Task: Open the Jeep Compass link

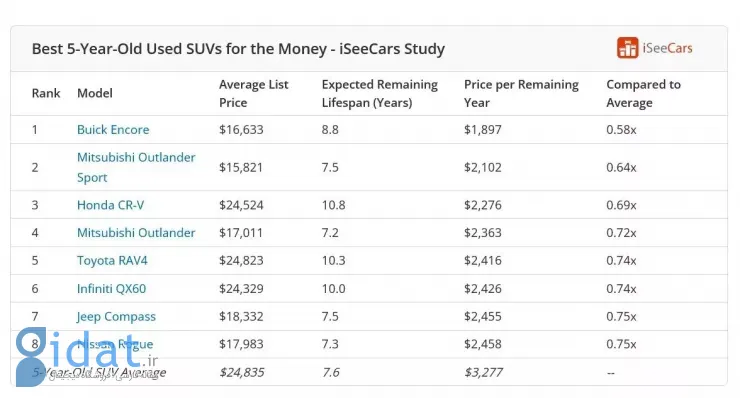Action: tap(116, 316)
